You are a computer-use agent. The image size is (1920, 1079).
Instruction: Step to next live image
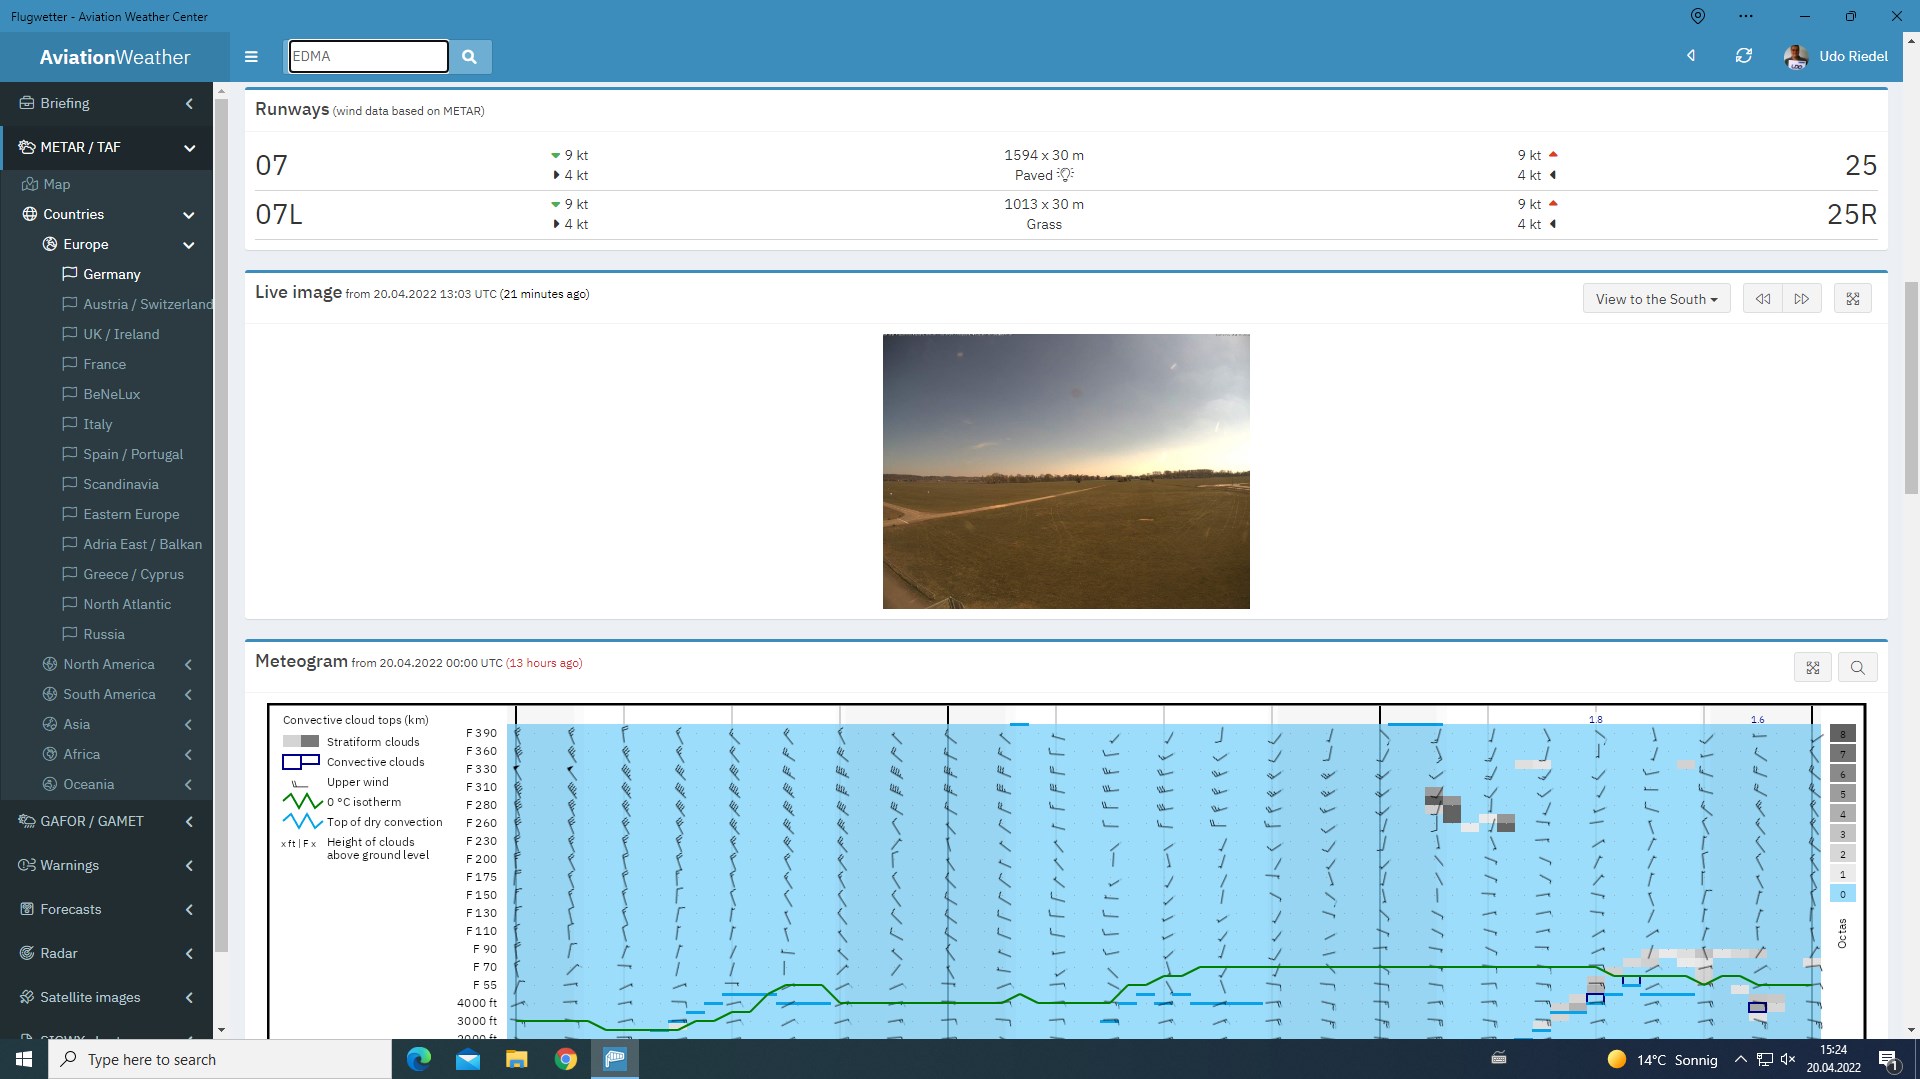[1801, 299]
